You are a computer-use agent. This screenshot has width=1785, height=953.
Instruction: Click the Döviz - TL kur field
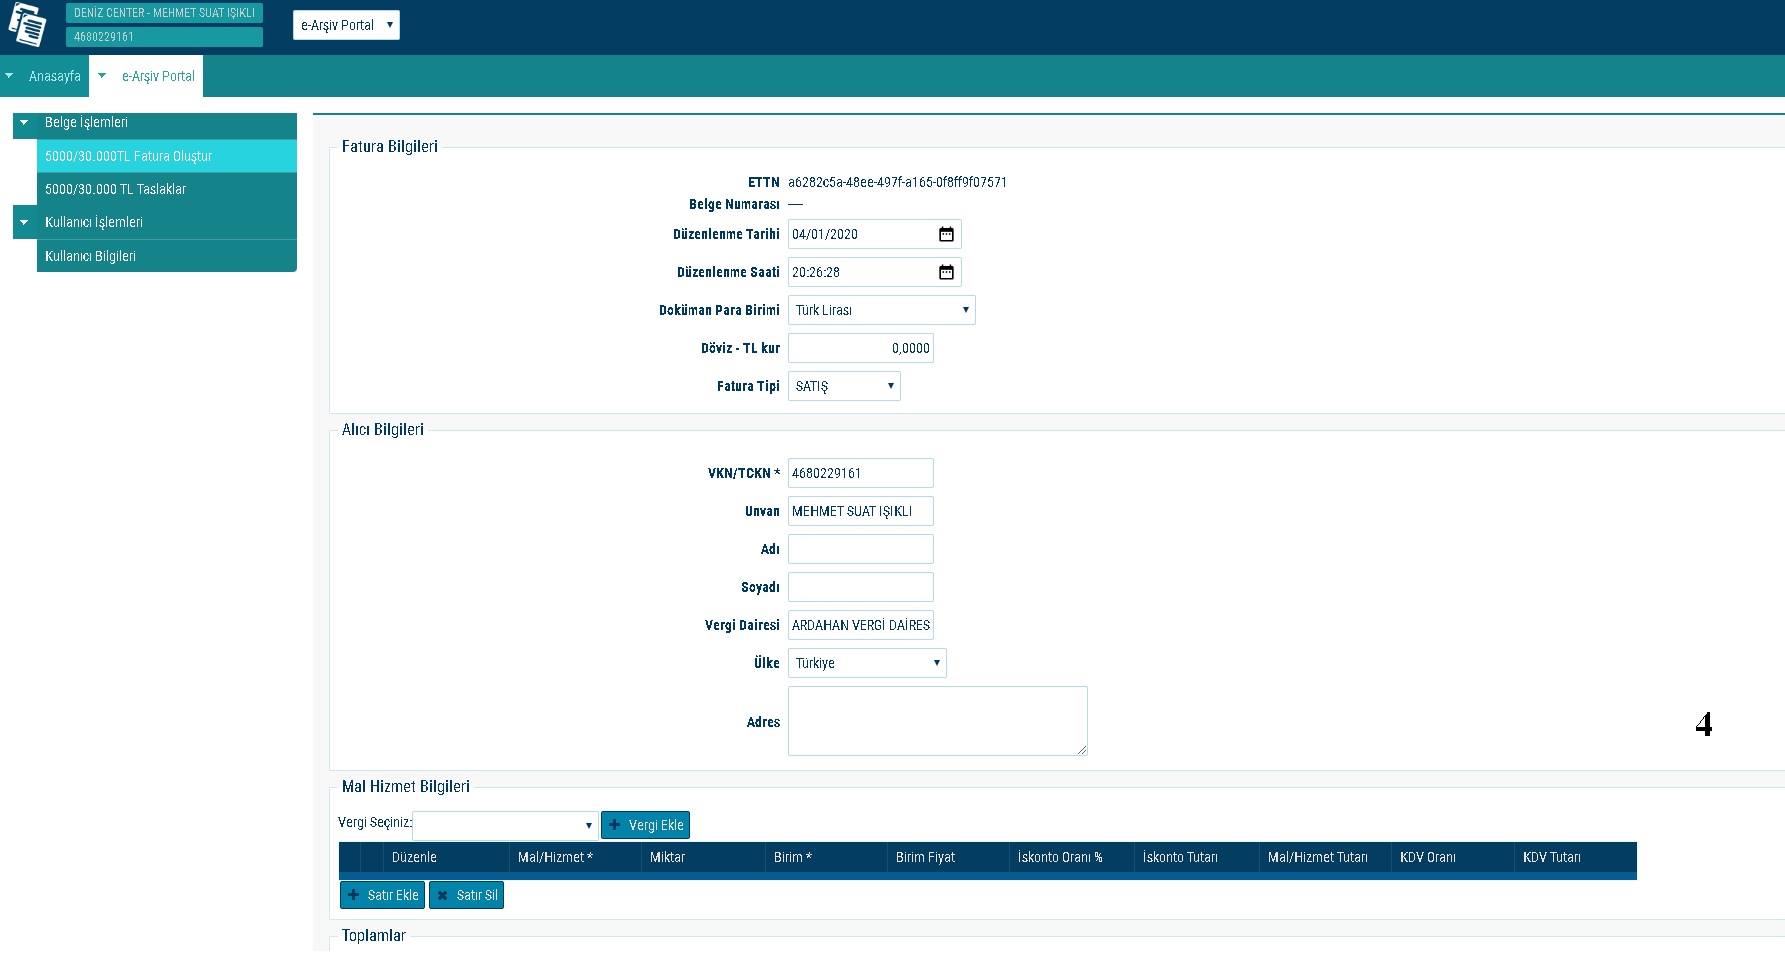860,348
